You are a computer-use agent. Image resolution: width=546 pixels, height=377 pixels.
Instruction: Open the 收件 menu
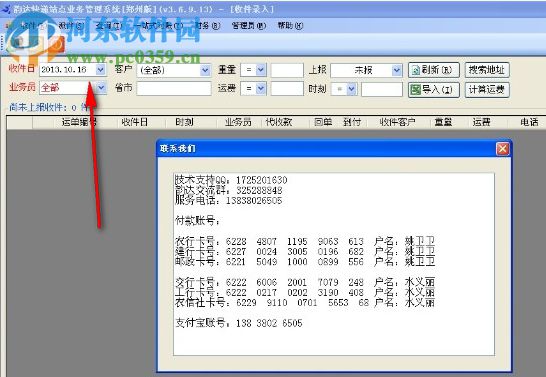coord(32,25)
